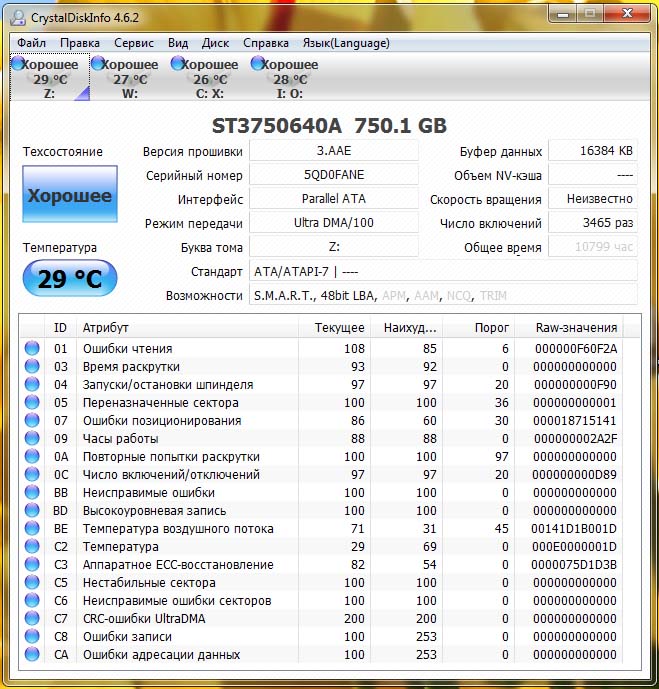Click the firmware version field 3.AAE

[x=334, y=151]
